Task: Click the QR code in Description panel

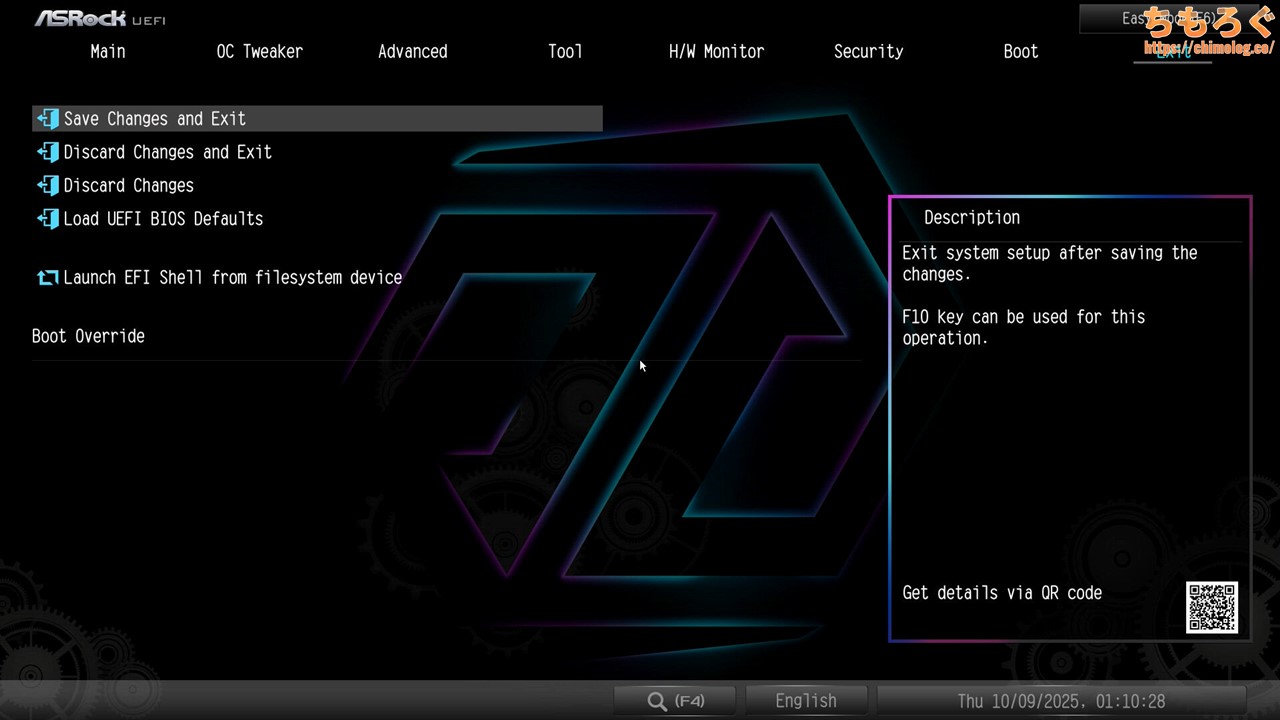Action: tap(1212, 607)
